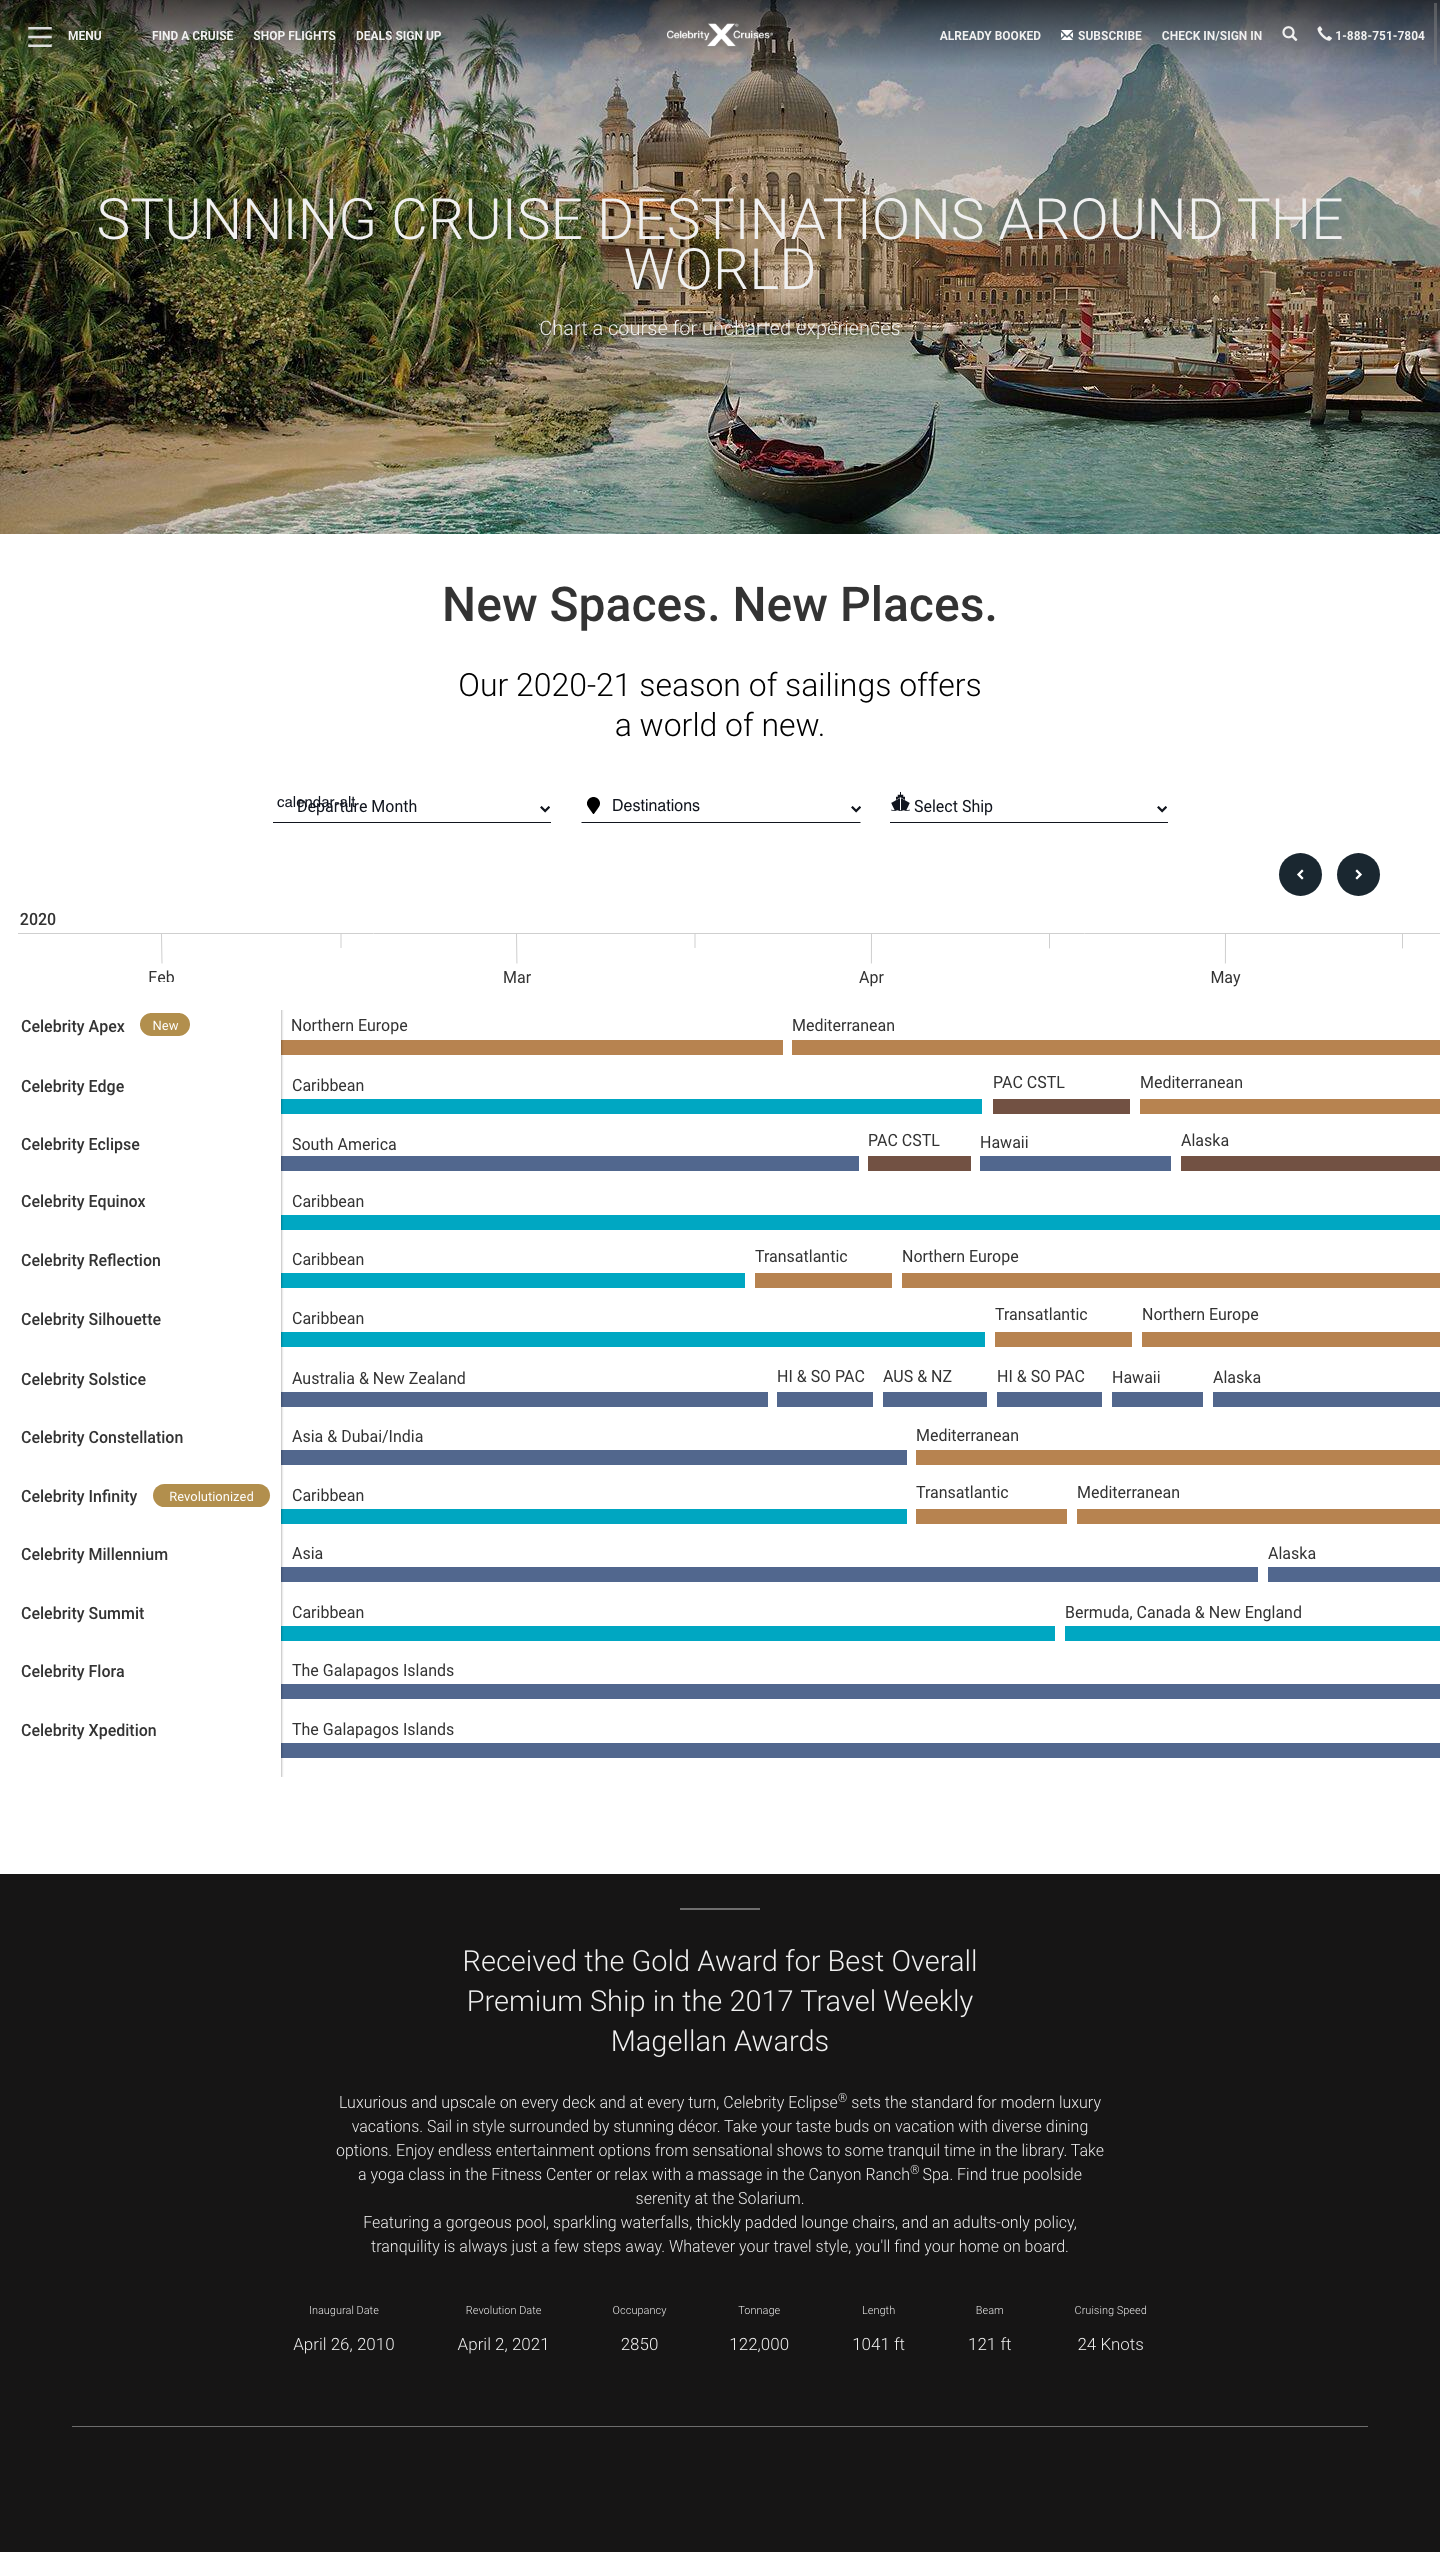Click Eclipse Alaska itinerary bar
Image resolution: width=1440 pixels, height=2552 pixels.
tap(1310, 1164)
